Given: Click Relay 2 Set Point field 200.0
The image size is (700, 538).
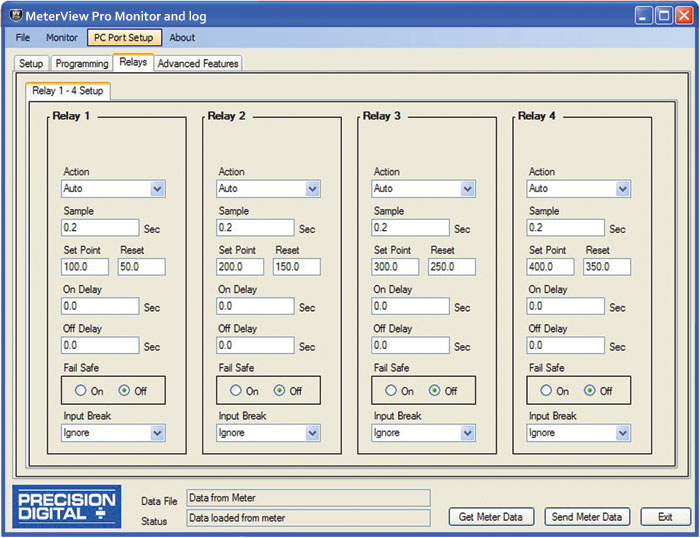Looking at the screenshot, I should pyautogui.click(x=240, y=267).
